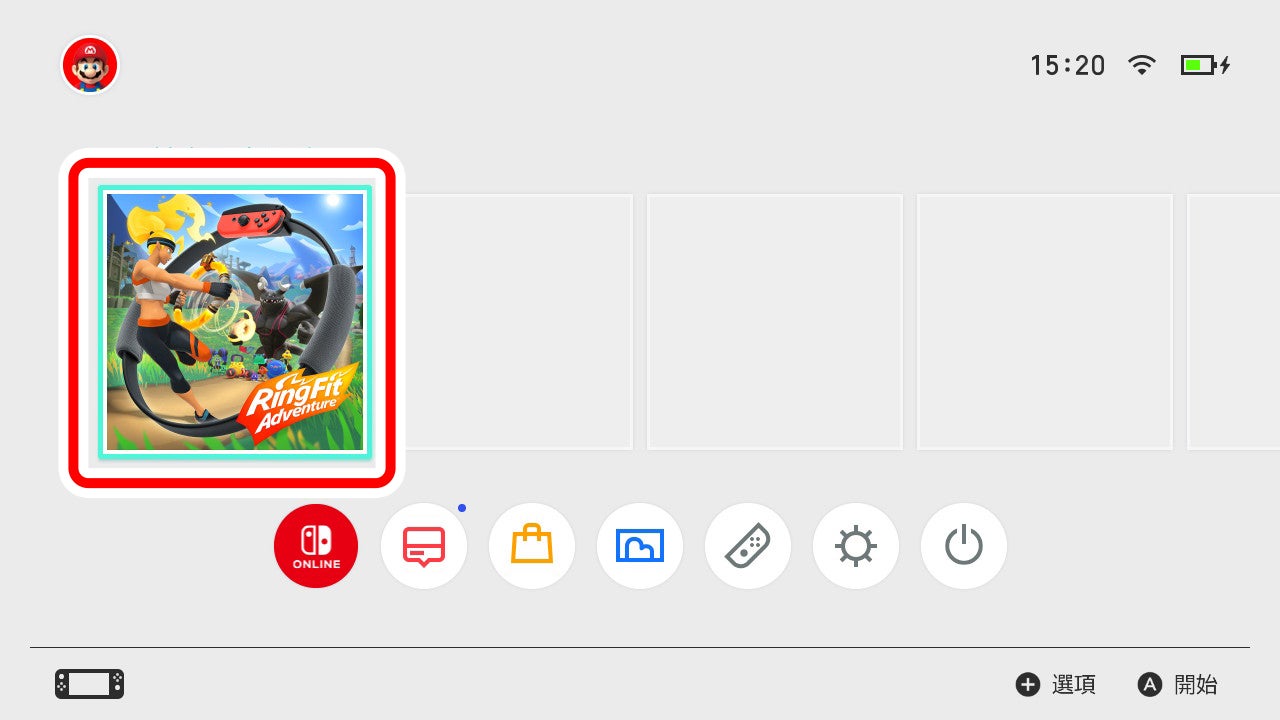Click the handheld console icon at bottom left

90,684
